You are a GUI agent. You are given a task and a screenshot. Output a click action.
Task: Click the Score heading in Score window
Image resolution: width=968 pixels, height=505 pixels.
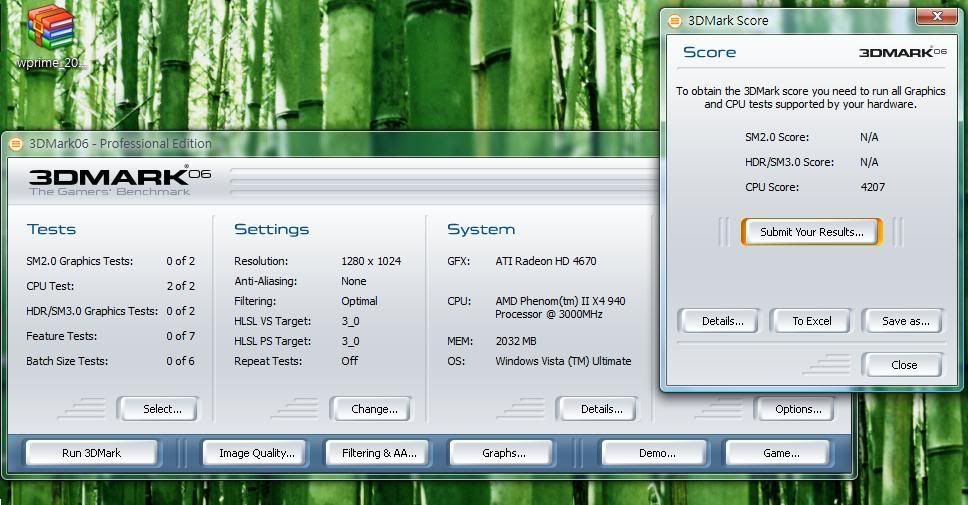tap(709, 52)
